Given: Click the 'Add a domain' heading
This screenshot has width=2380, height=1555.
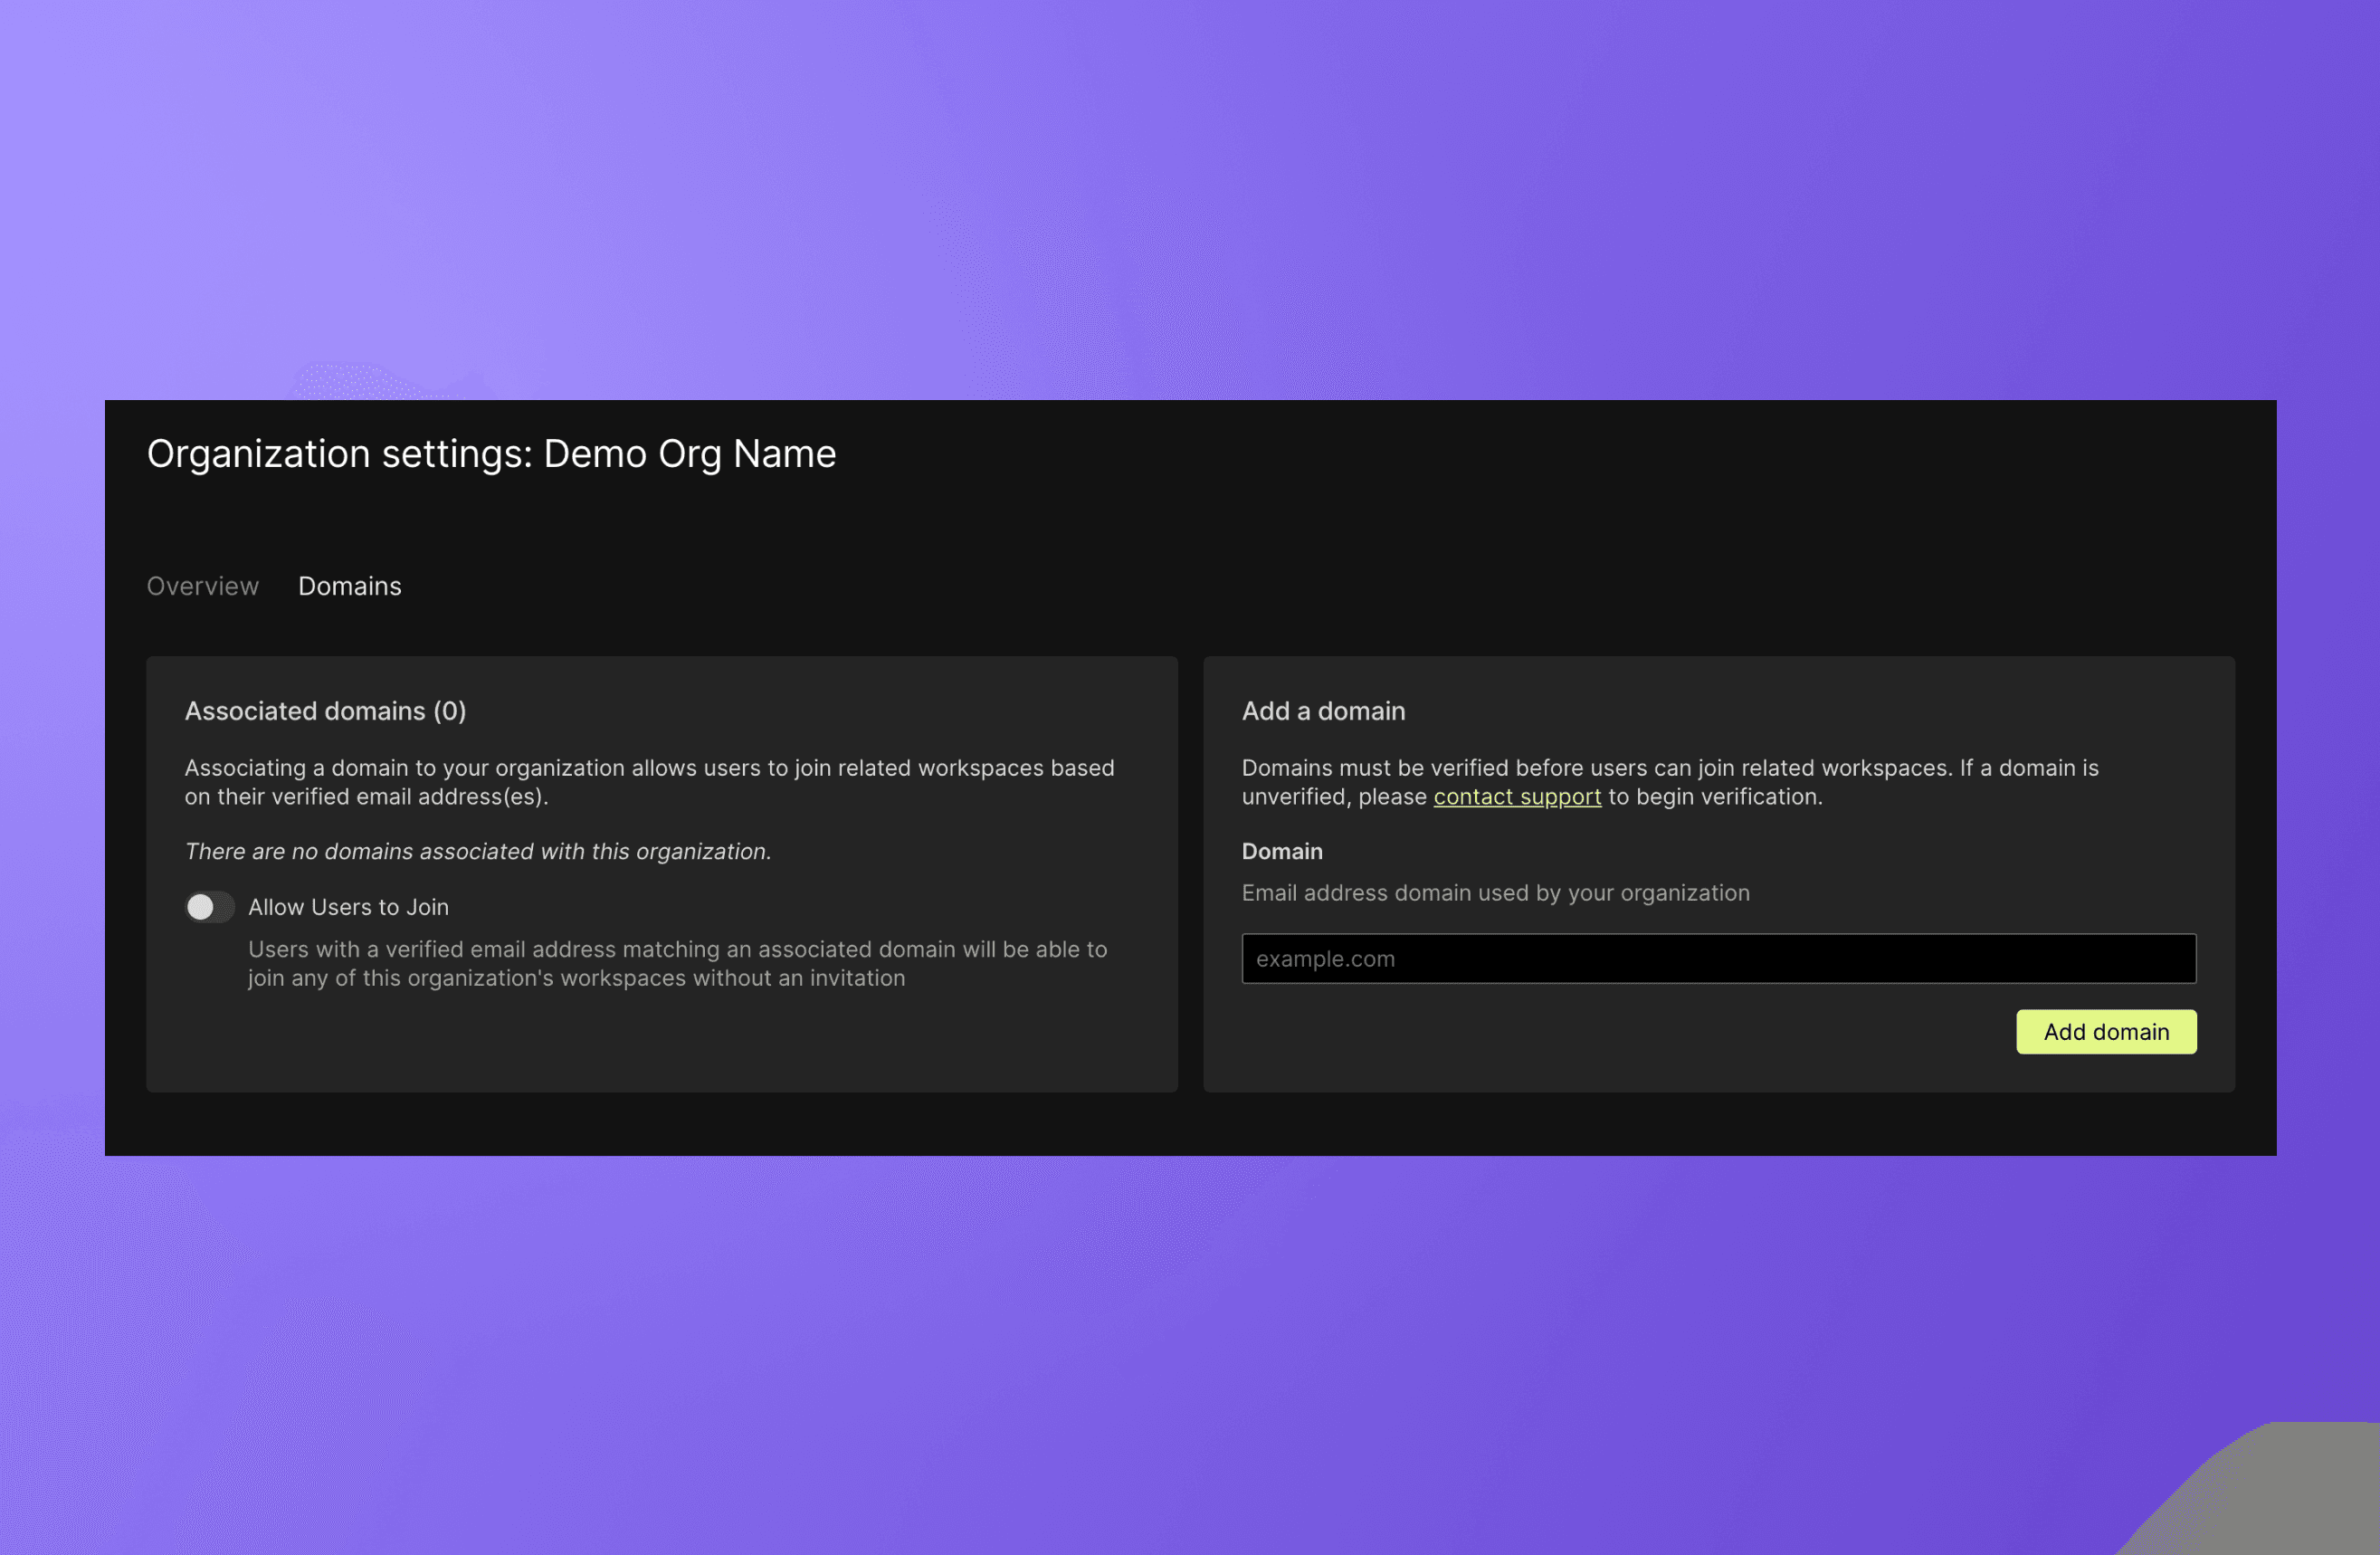Looking at the screenshot, I should (x=1322, y=711).
